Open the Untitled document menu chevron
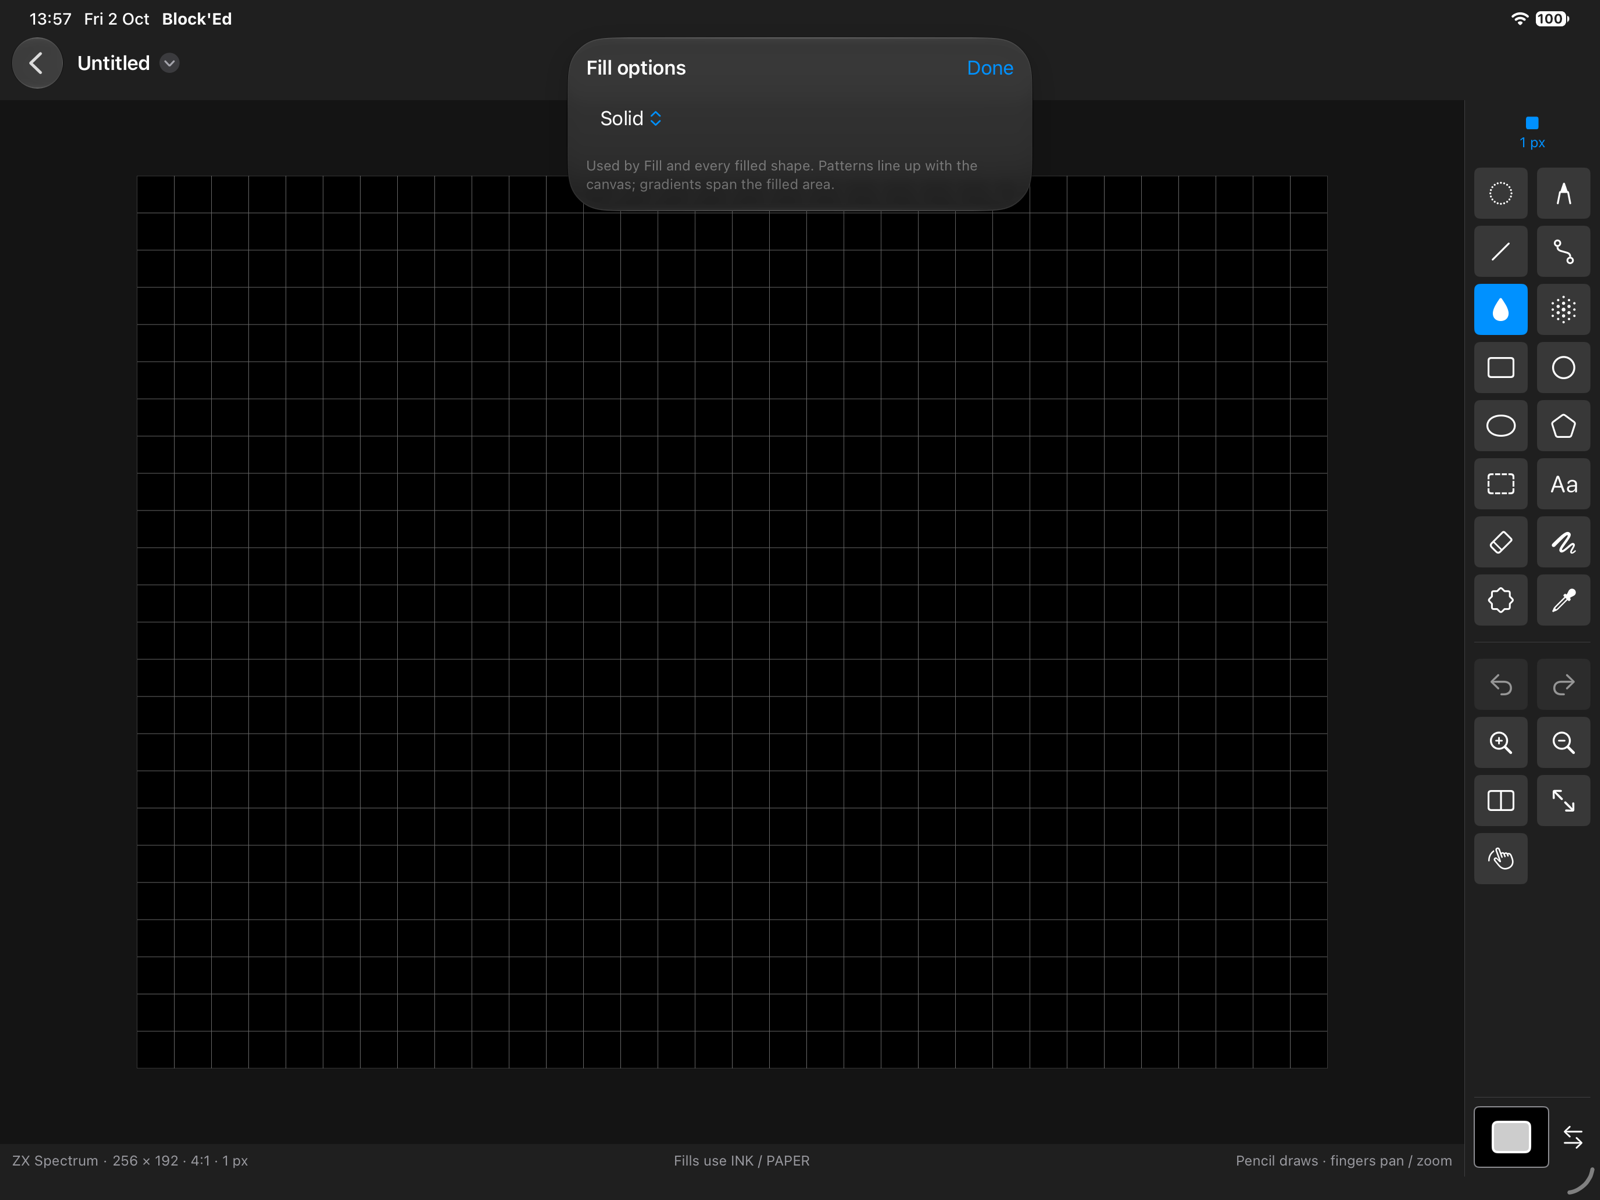The width and height of the screenshot is (1600, 1200). click(169, 63)
